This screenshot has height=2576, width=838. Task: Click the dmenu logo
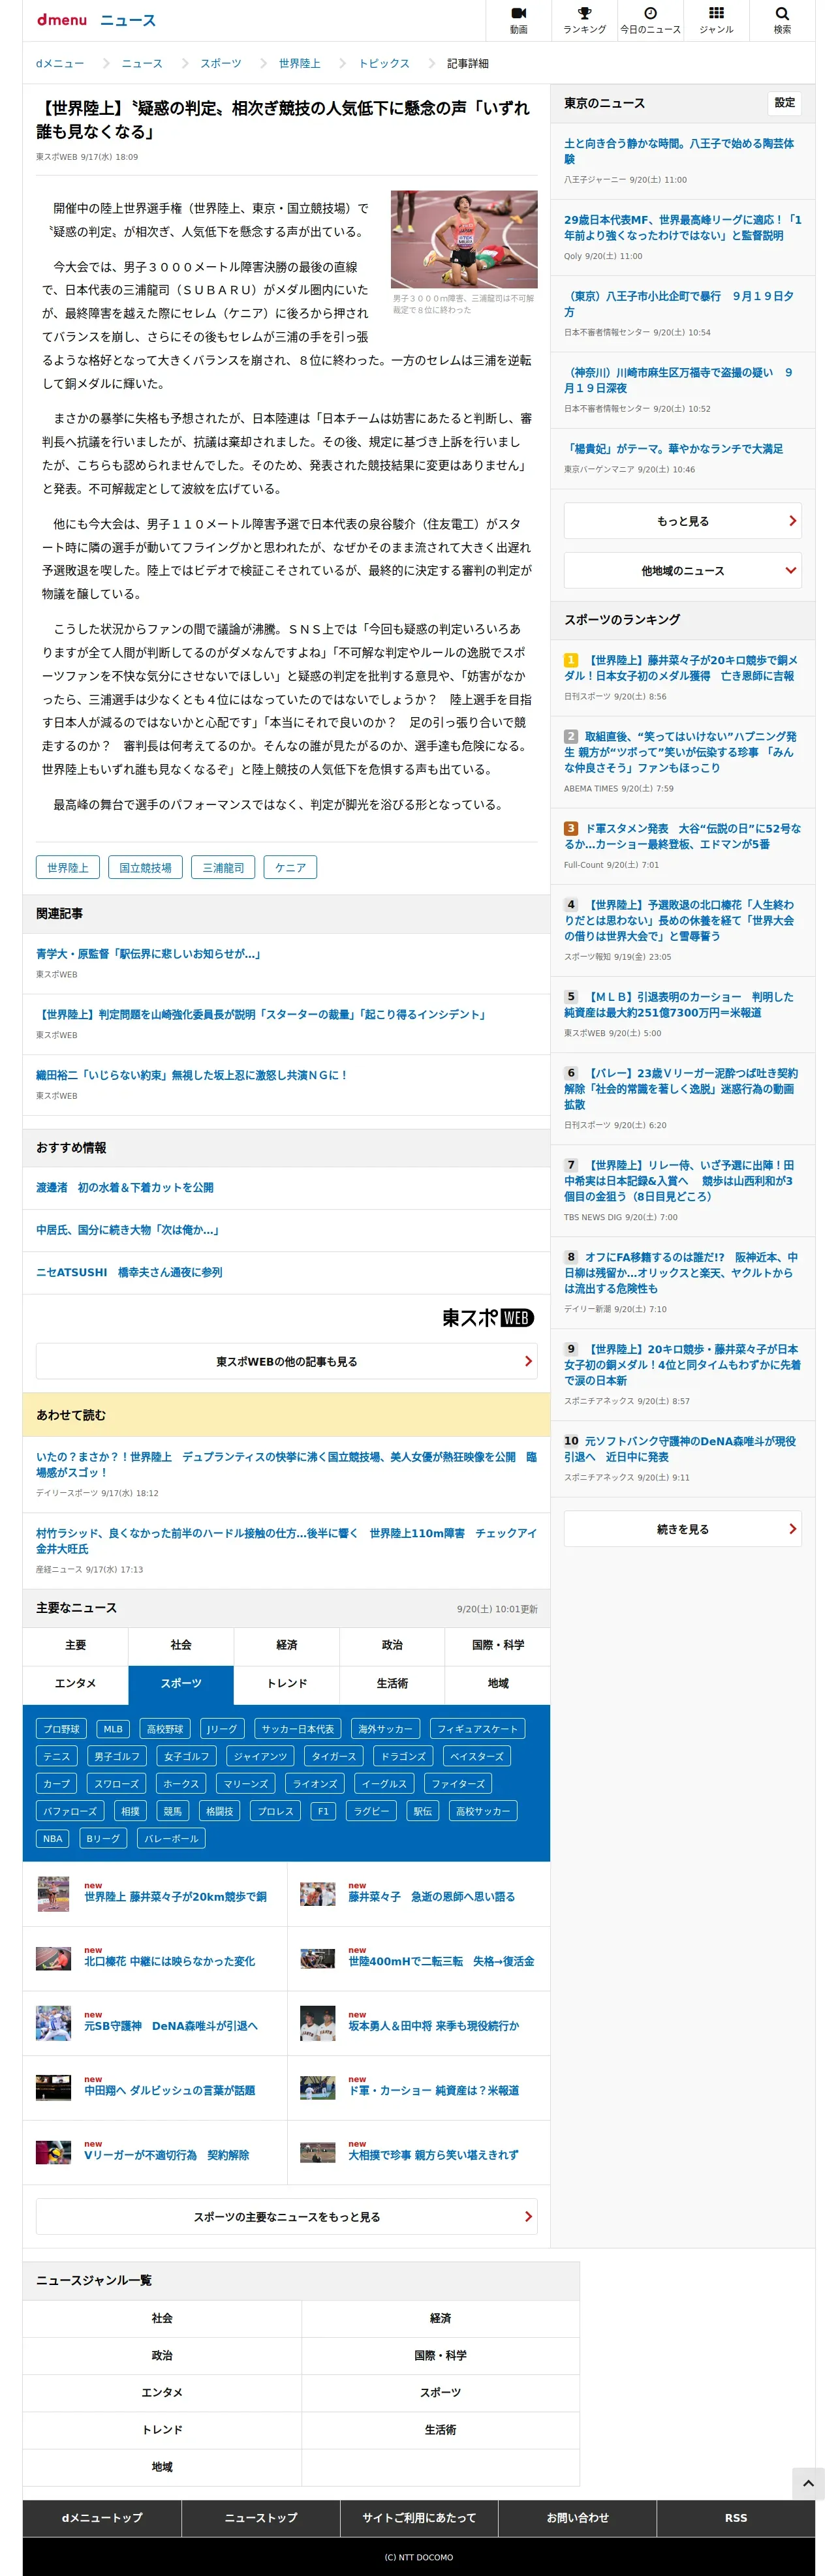62,20
